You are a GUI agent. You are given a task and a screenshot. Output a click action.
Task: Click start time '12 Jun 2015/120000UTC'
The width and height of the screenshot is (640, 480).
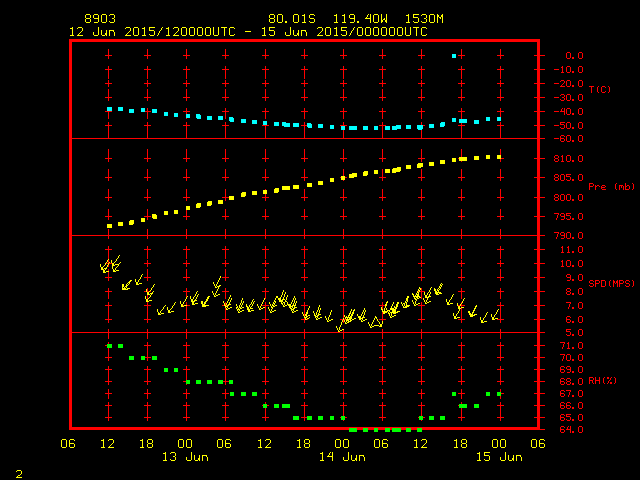pyautogui.click(x=152, y=32)
